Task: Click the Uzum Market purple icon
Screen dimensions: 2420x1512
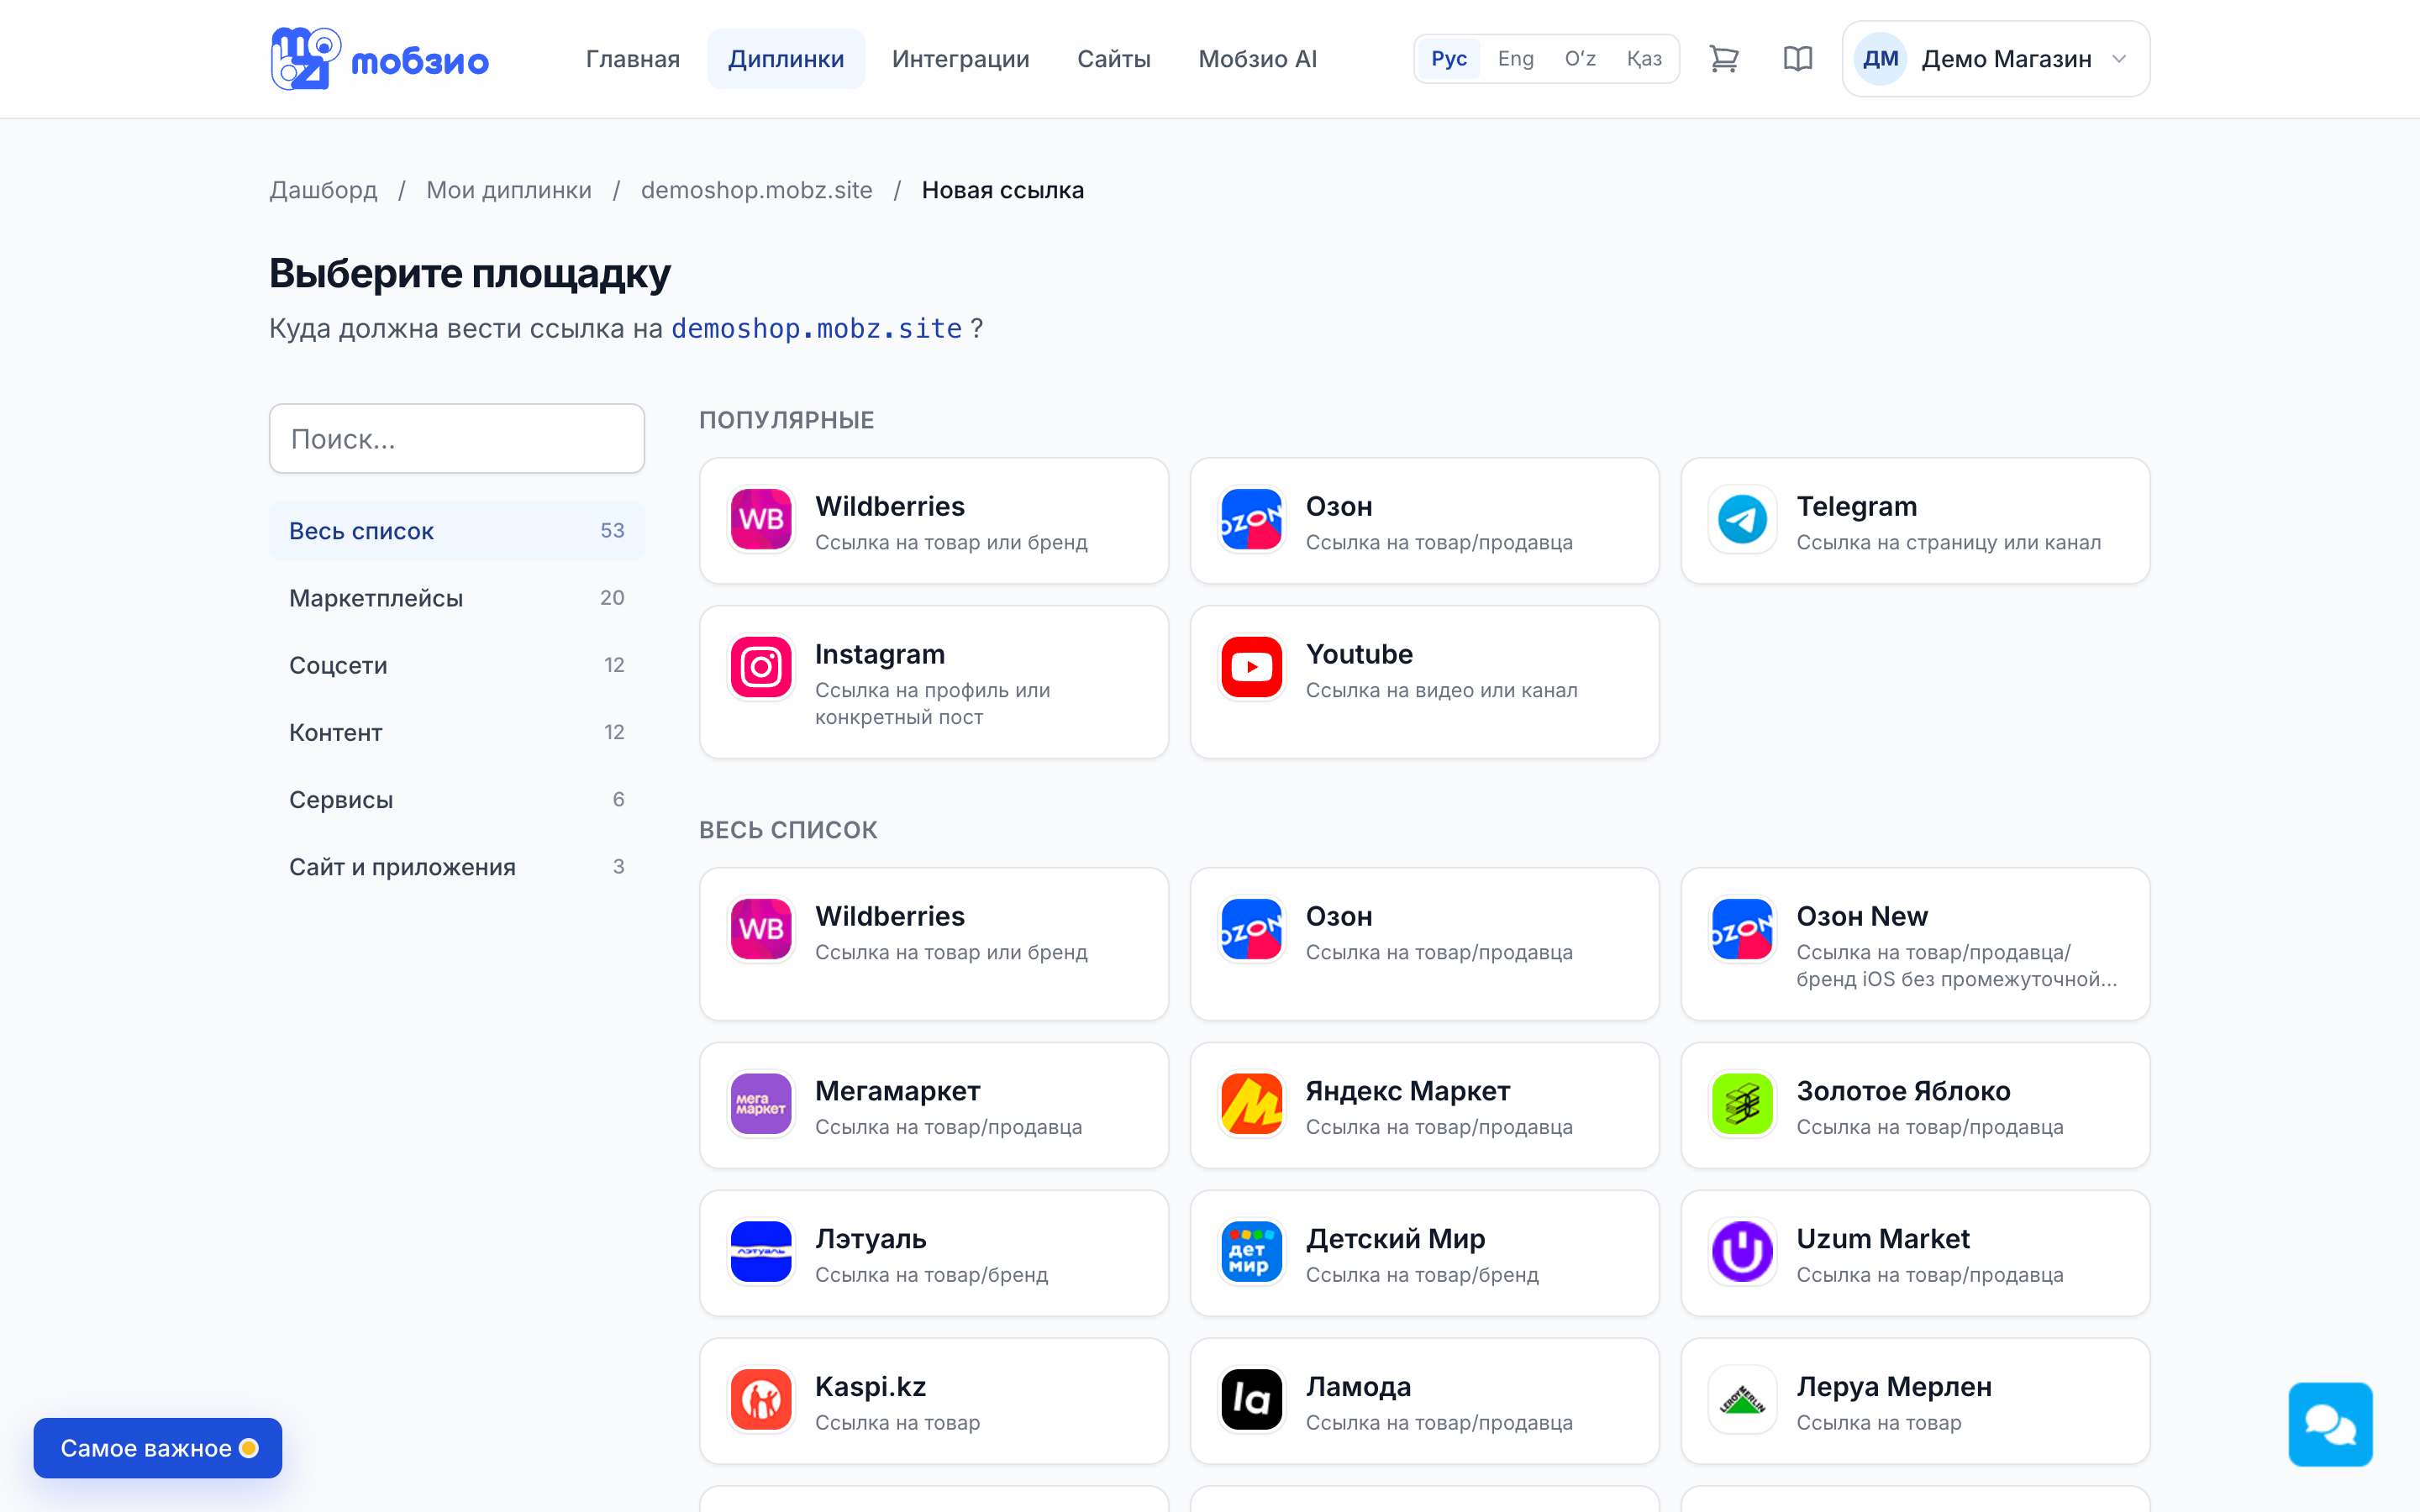Action: [x=1742, y=1252]
